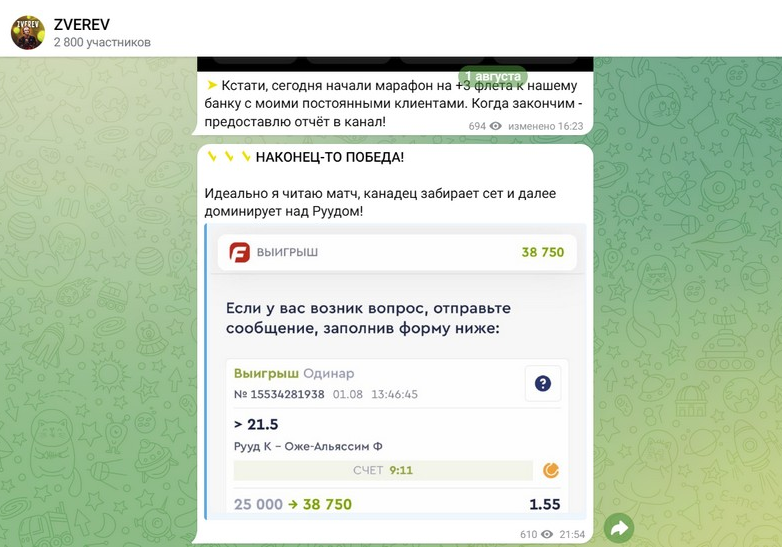Click the share arrow button beside the message
The image size is (782, 548).
click(619, 528)
